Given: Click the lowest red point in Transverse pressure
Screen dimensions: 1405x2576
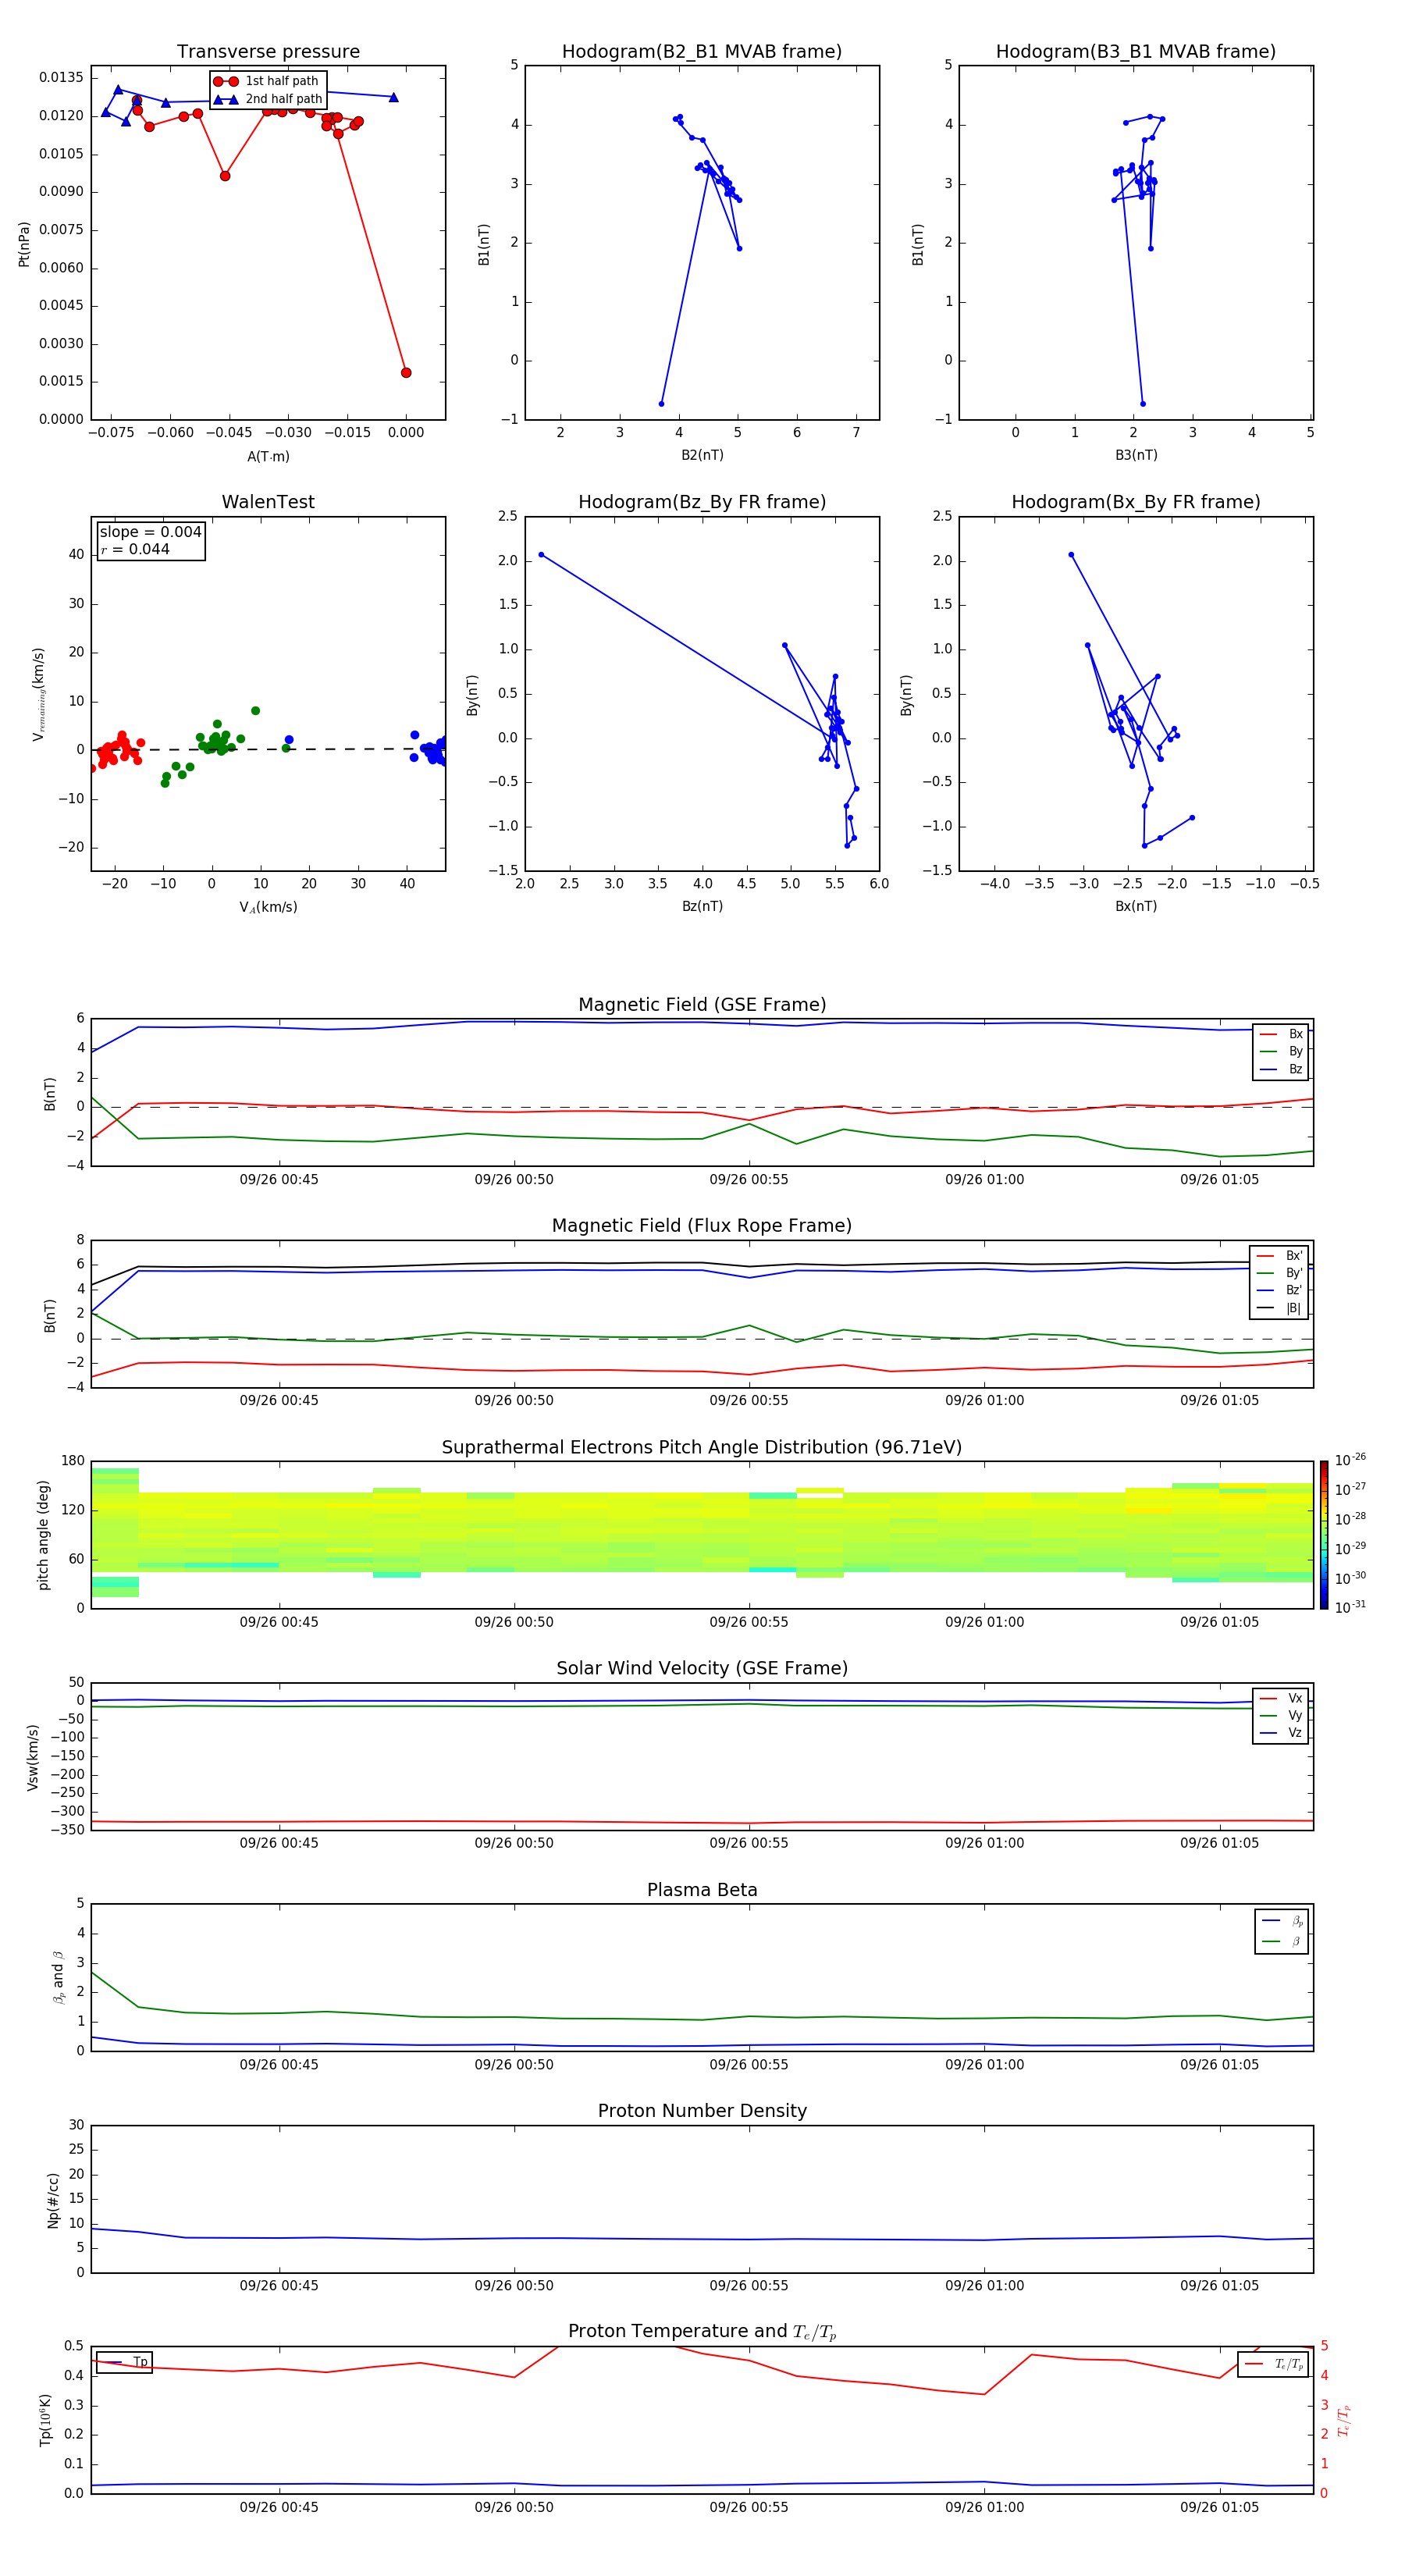Looking at the screenshot, I should pyautogui.click(x=406, y=373).
